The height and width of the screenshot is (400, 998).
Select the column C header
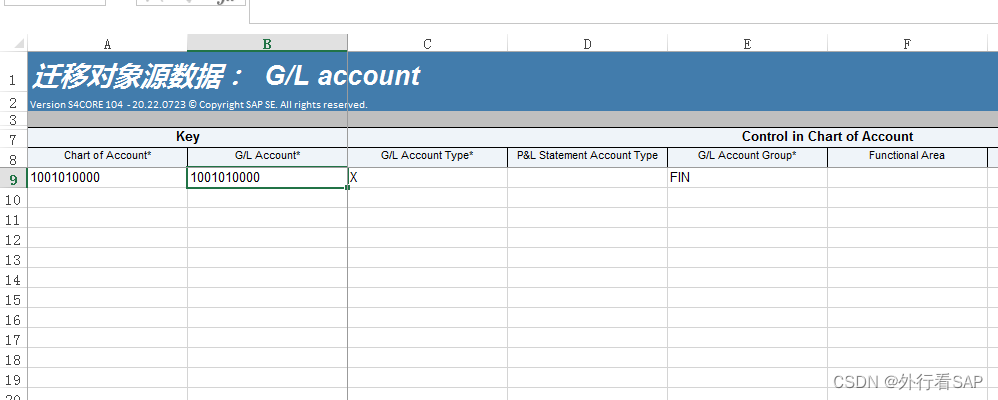pos(427,44)
